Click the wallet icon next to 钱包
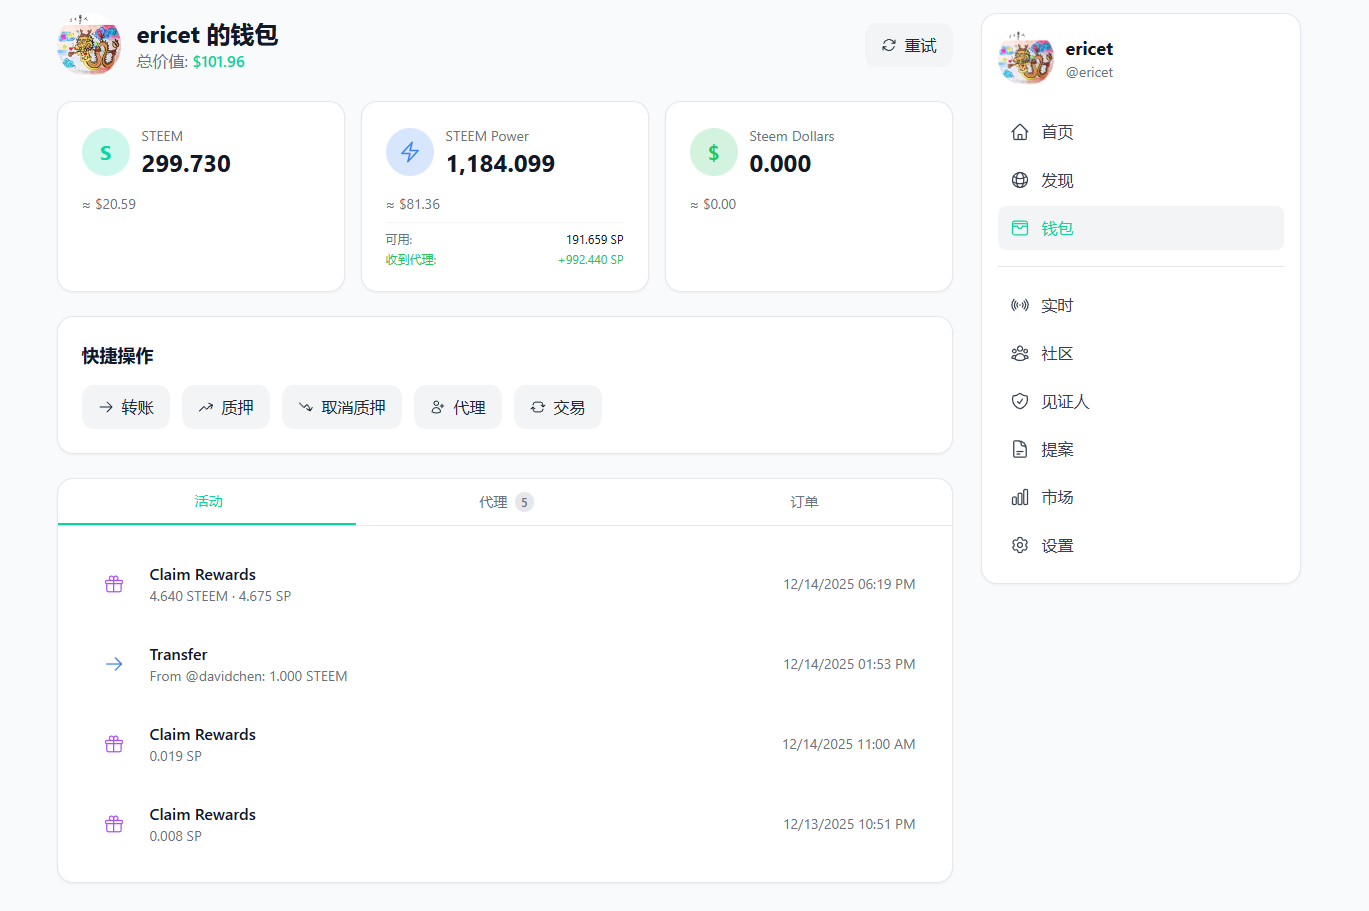 point(1020,228)
